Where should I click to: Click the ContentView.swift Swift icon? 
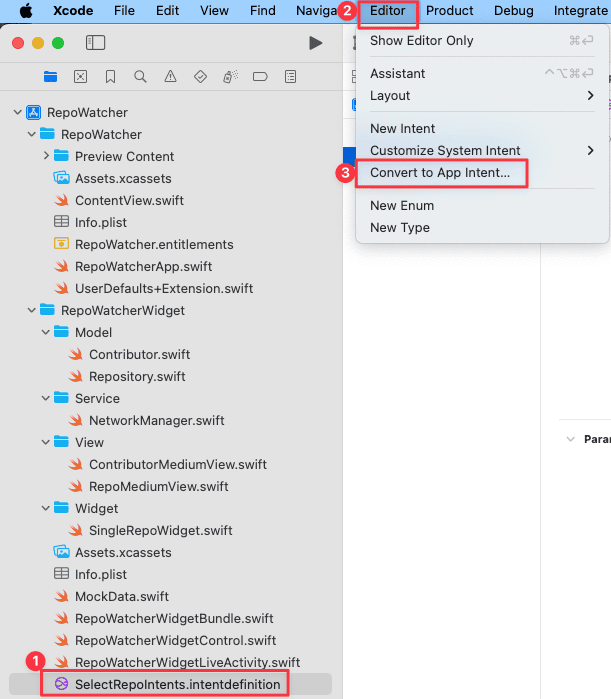coord(62,201)
